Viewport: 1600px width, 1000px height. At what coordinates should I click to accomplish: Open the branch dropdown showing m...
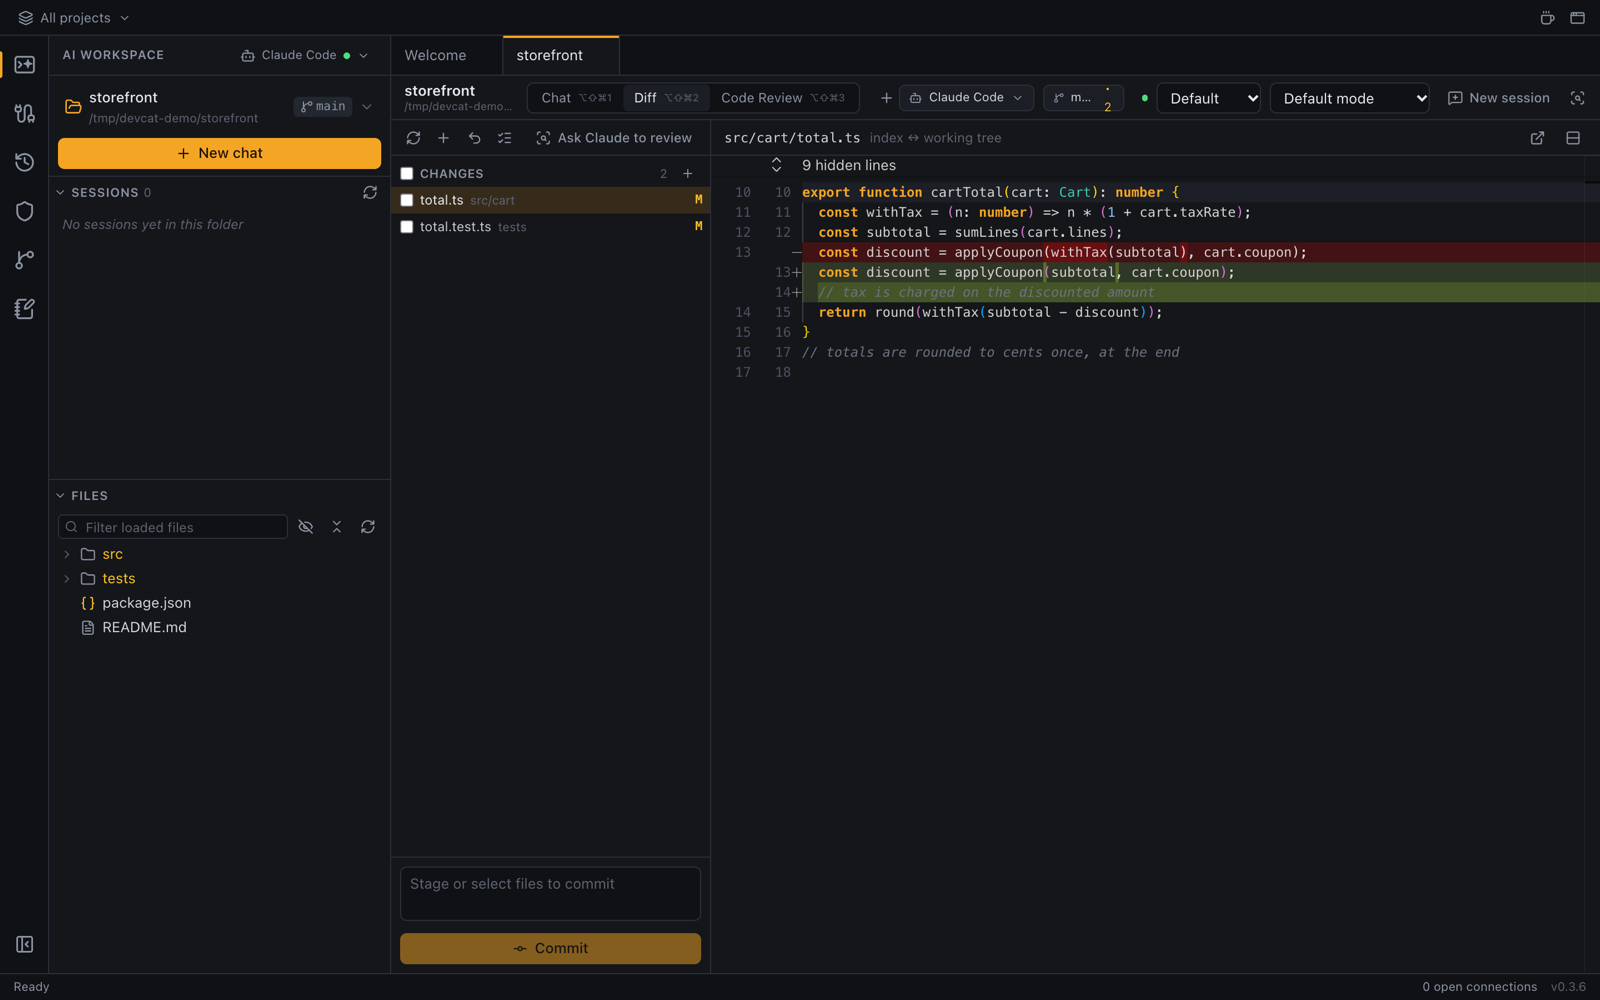tap(1083, 98)
